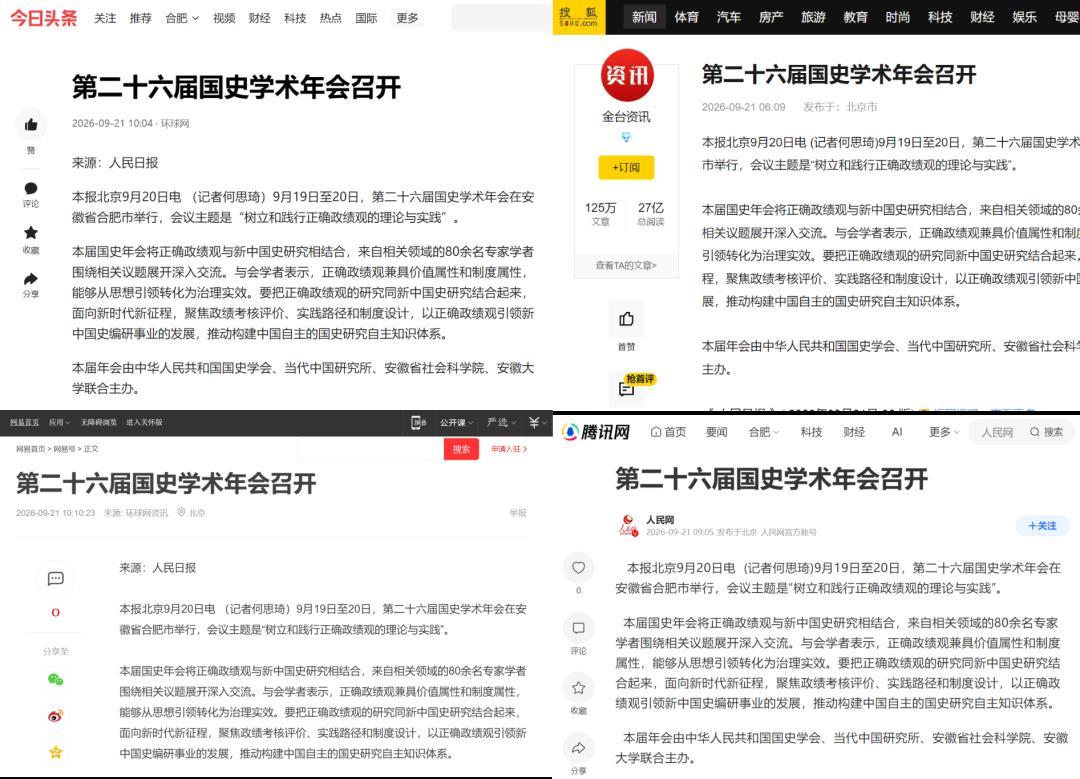Open comments via Toutiao 评论 bubble icon
The image size is (1080, 779).
click(x=31, y=189)
